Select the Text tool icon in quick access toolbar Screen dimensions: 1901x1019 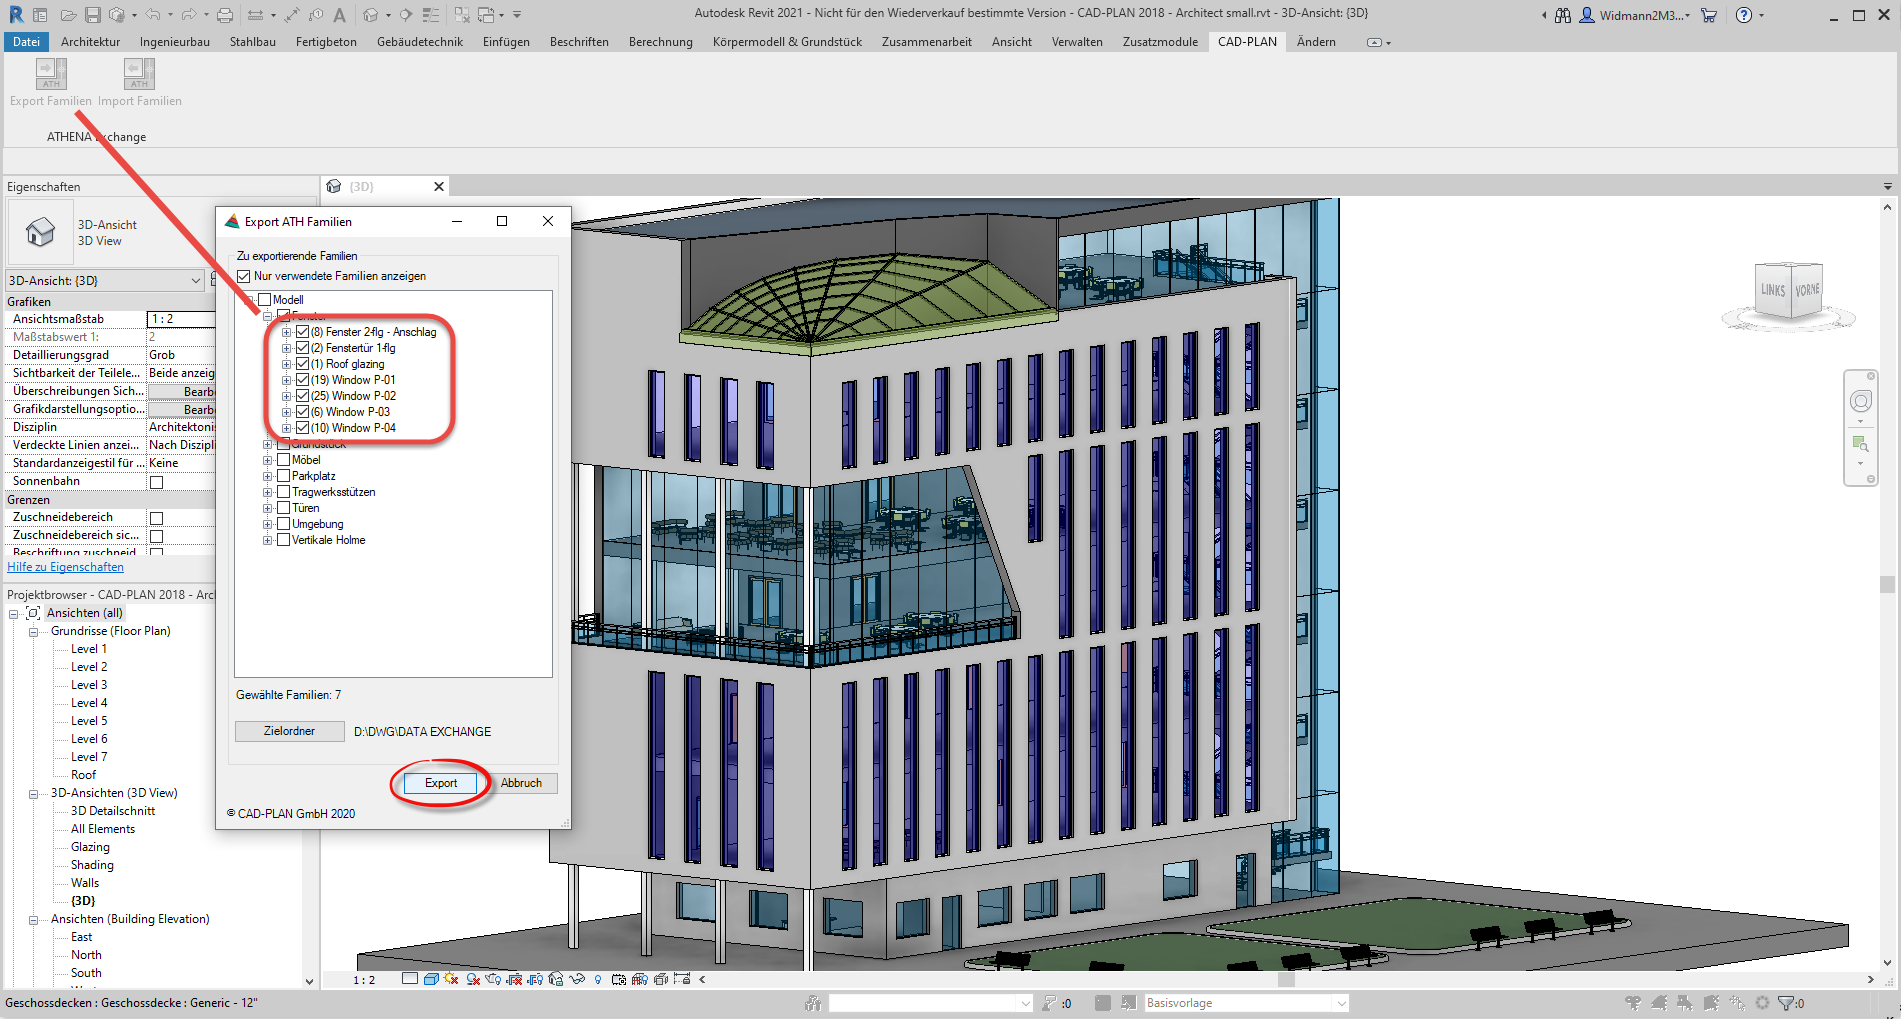tap(340, 15)
